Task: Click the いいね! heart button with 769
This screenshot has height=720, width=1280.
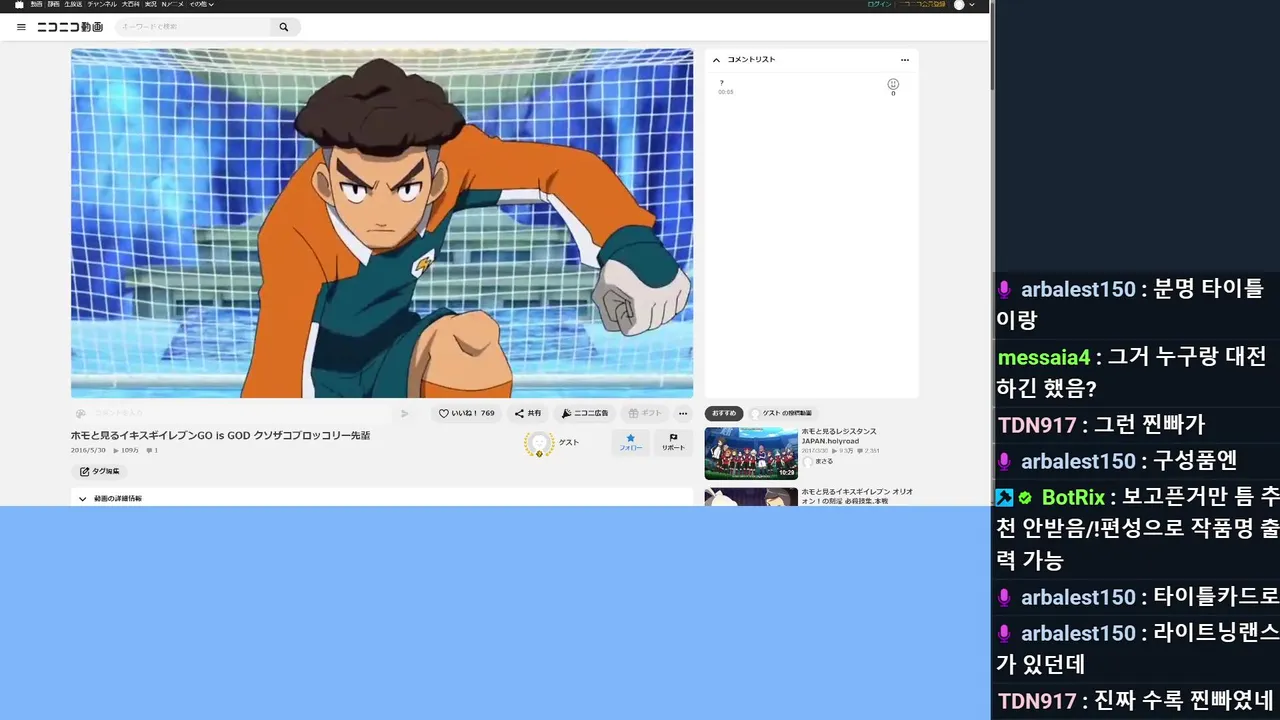Action: pos(467,413)
